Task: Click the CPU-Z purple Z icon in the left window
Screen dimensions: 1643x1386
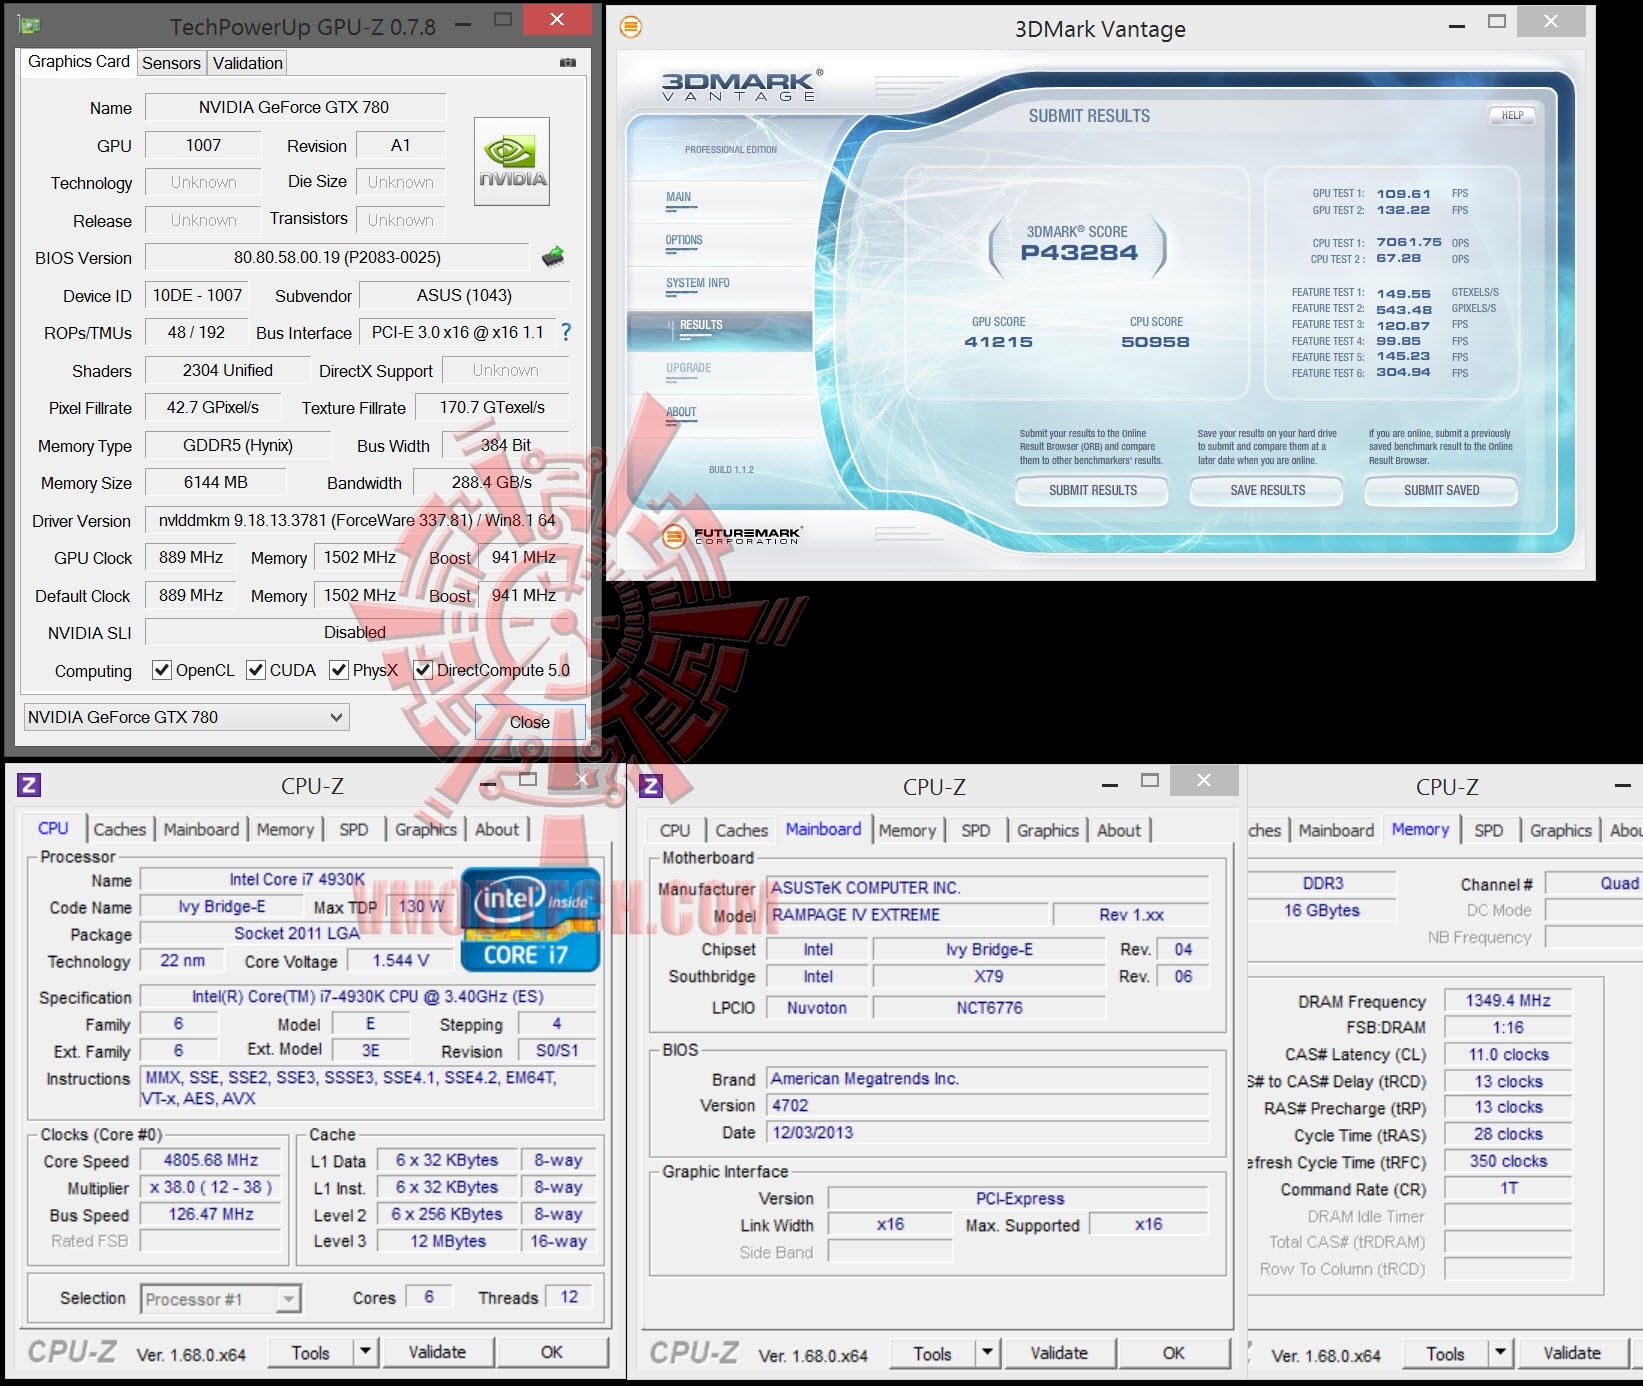Action: click(29, 785)
